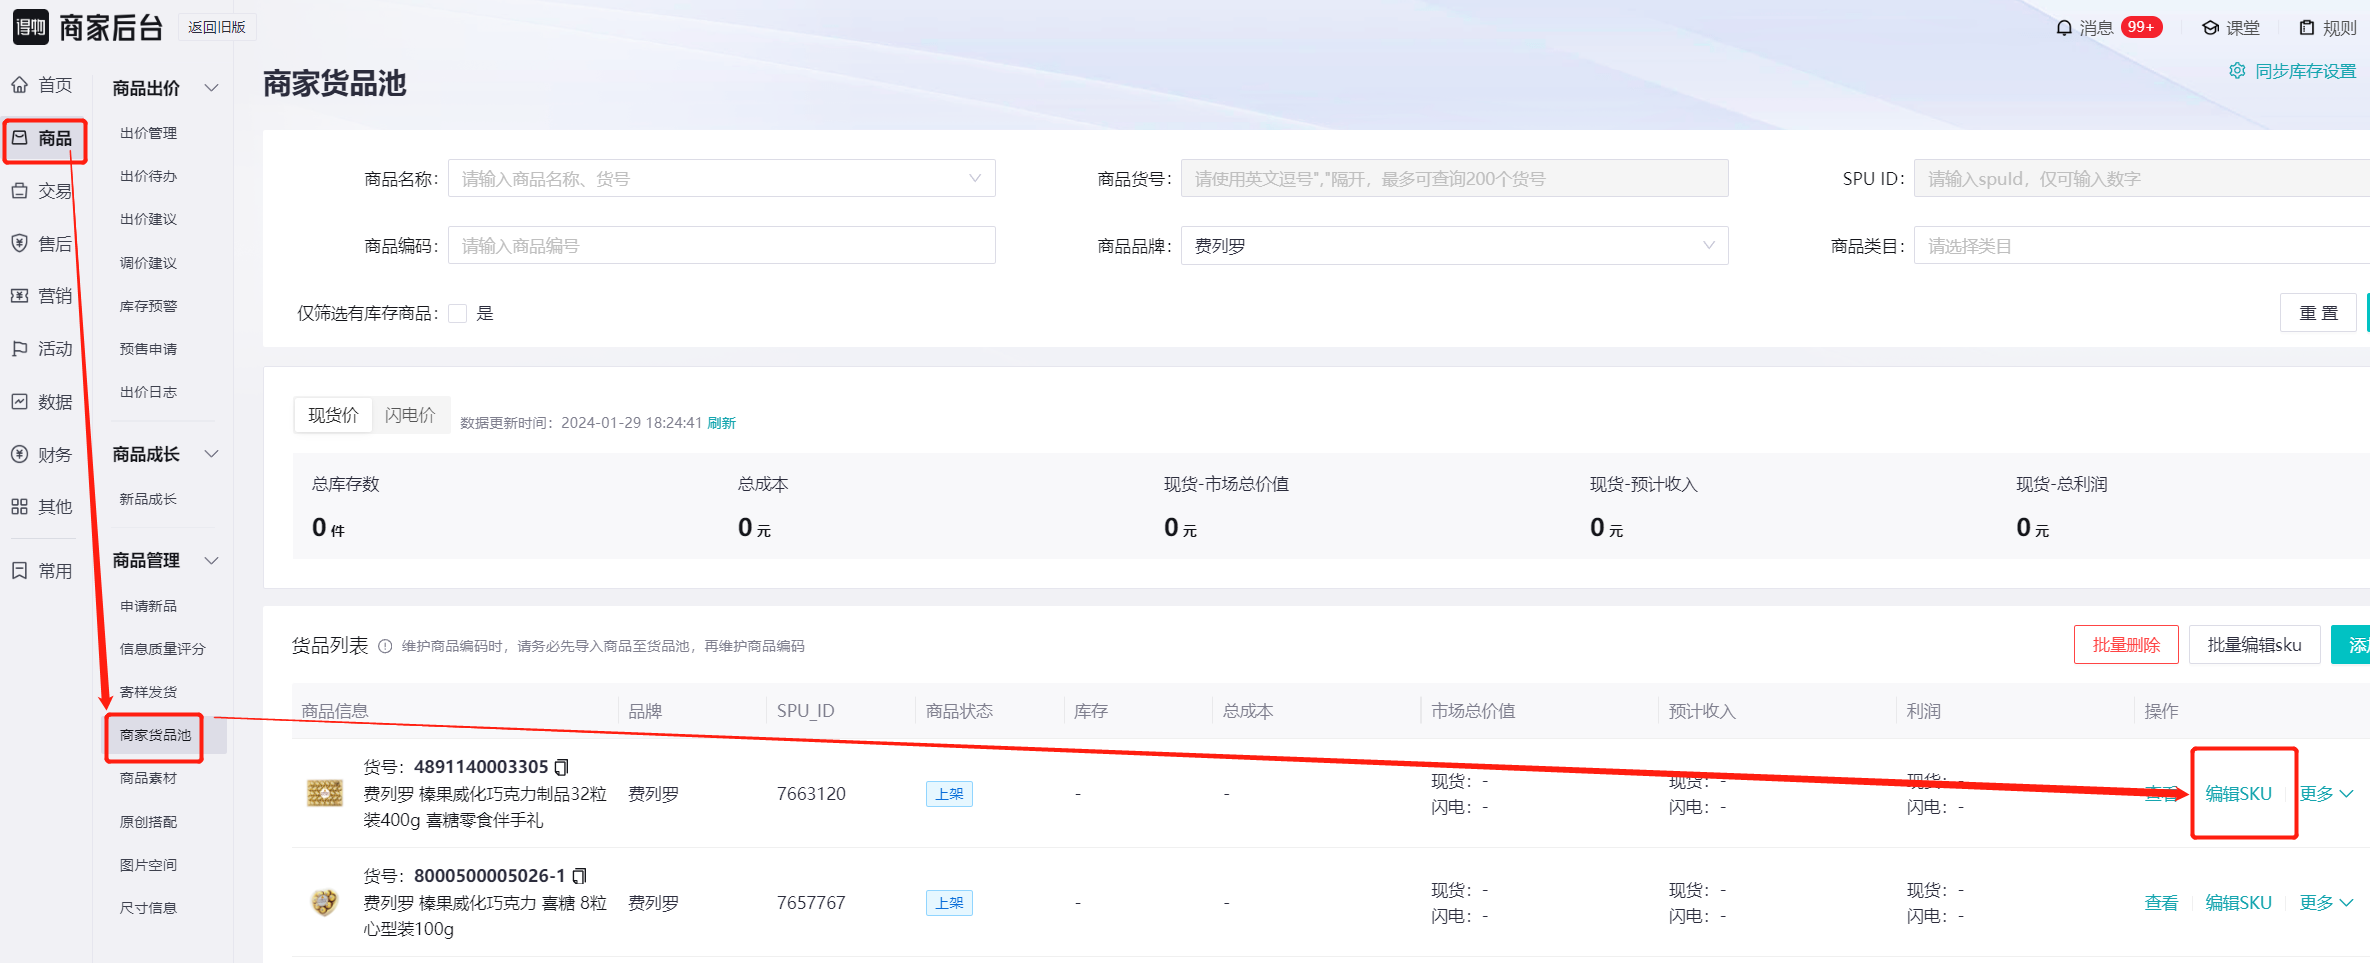Click the info icon beside 货品列表
Viewport: 2370px width, 963px height.
(385, 646)
